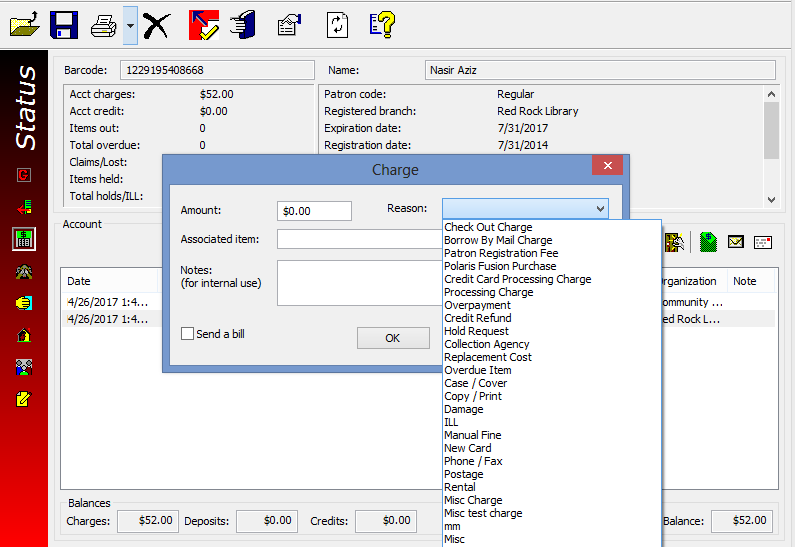This screenshot has height=547, width=795.
Task: Click the yellow question mark help icon
Action: [x=382, y=25]
